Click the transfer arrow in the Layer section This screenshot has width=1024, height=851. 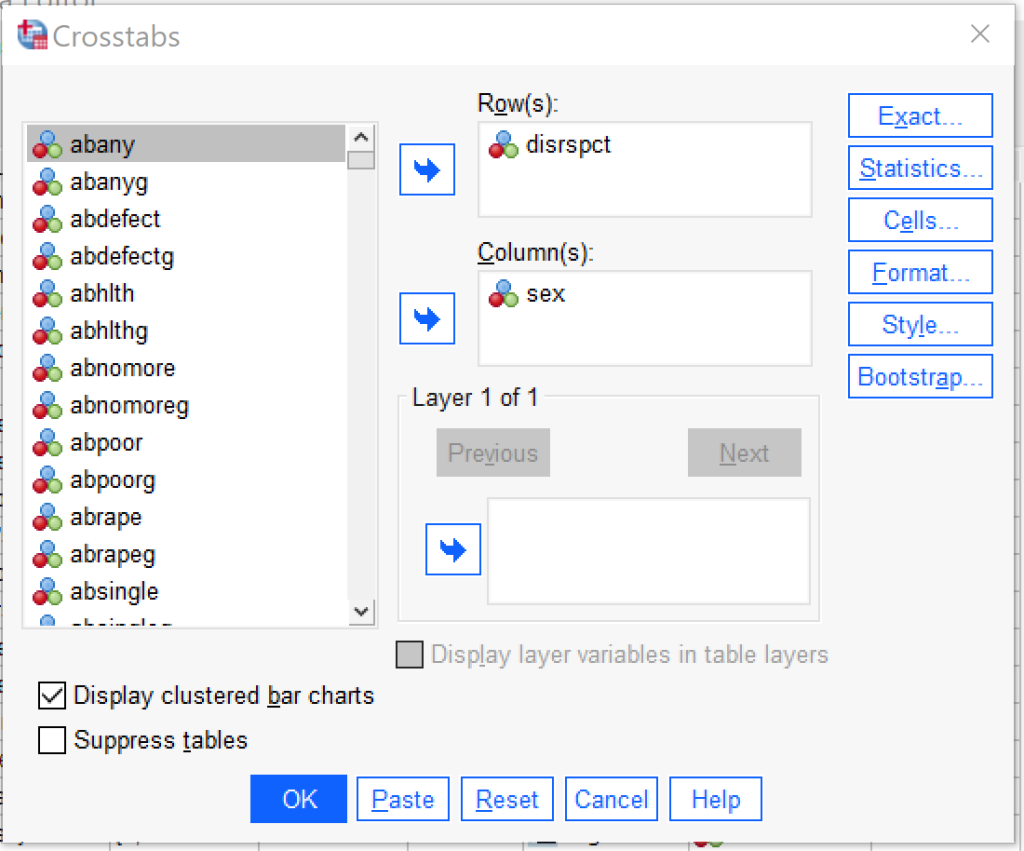(x=453, y=548)
